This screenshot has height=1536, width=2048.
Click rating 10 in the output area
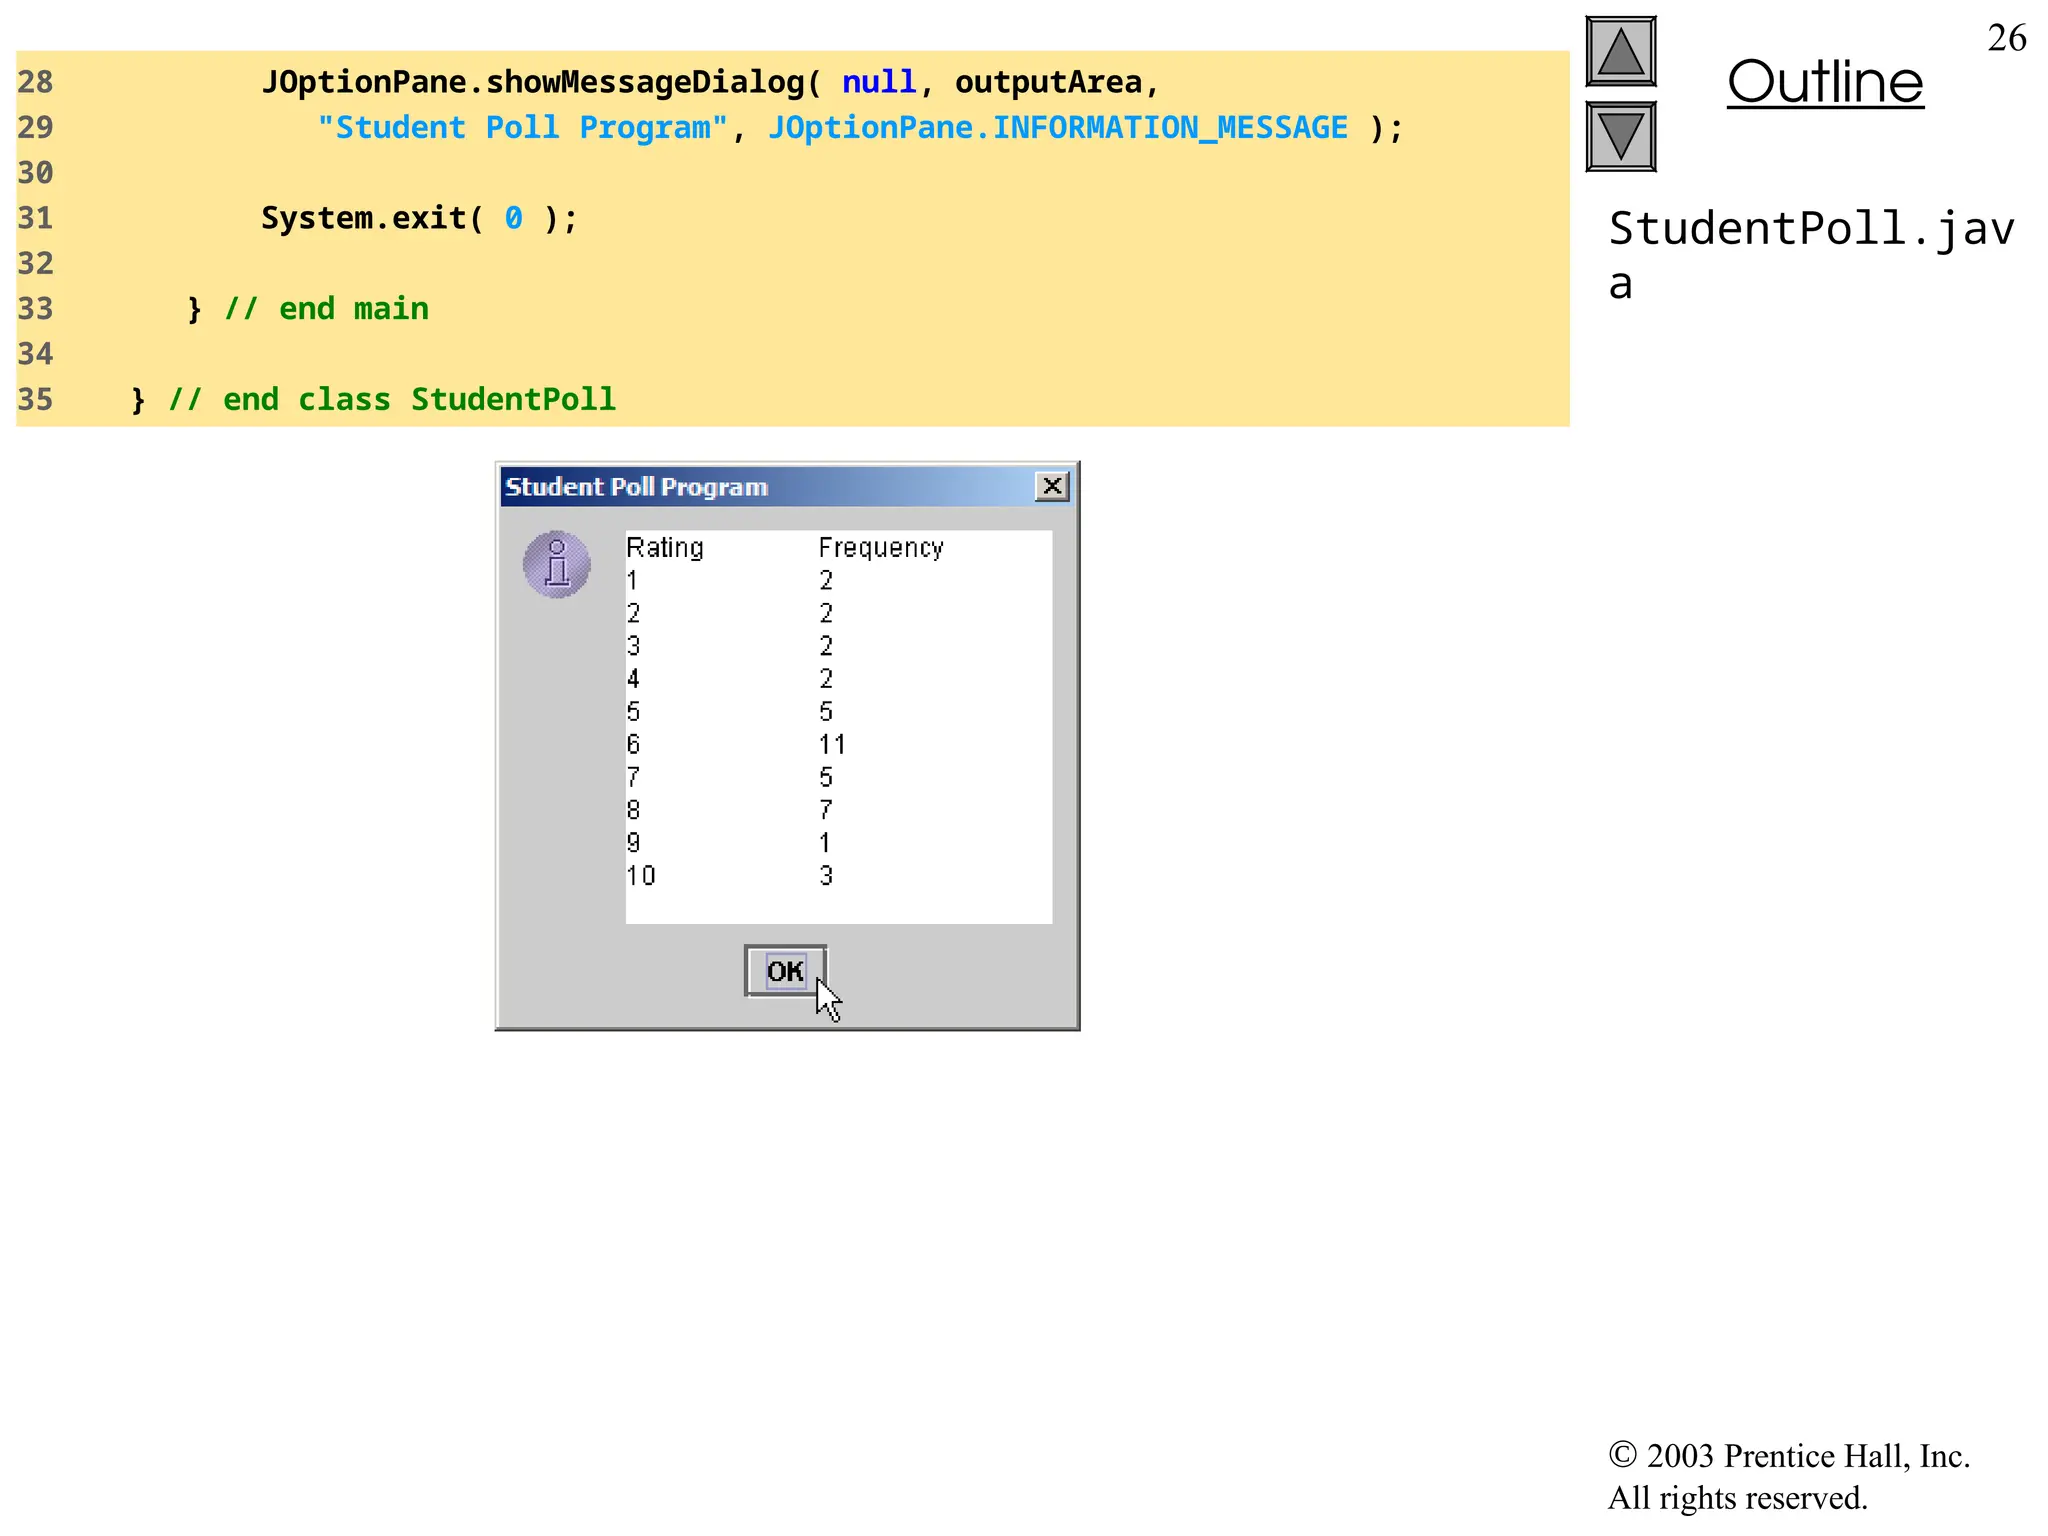point(641,876)
